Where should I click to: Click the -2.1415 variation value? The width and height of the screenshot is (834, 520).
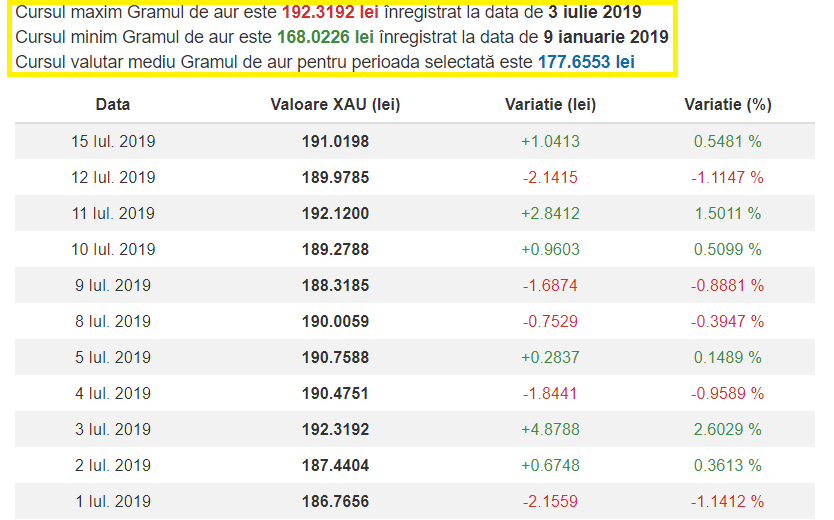click(550, 177)
